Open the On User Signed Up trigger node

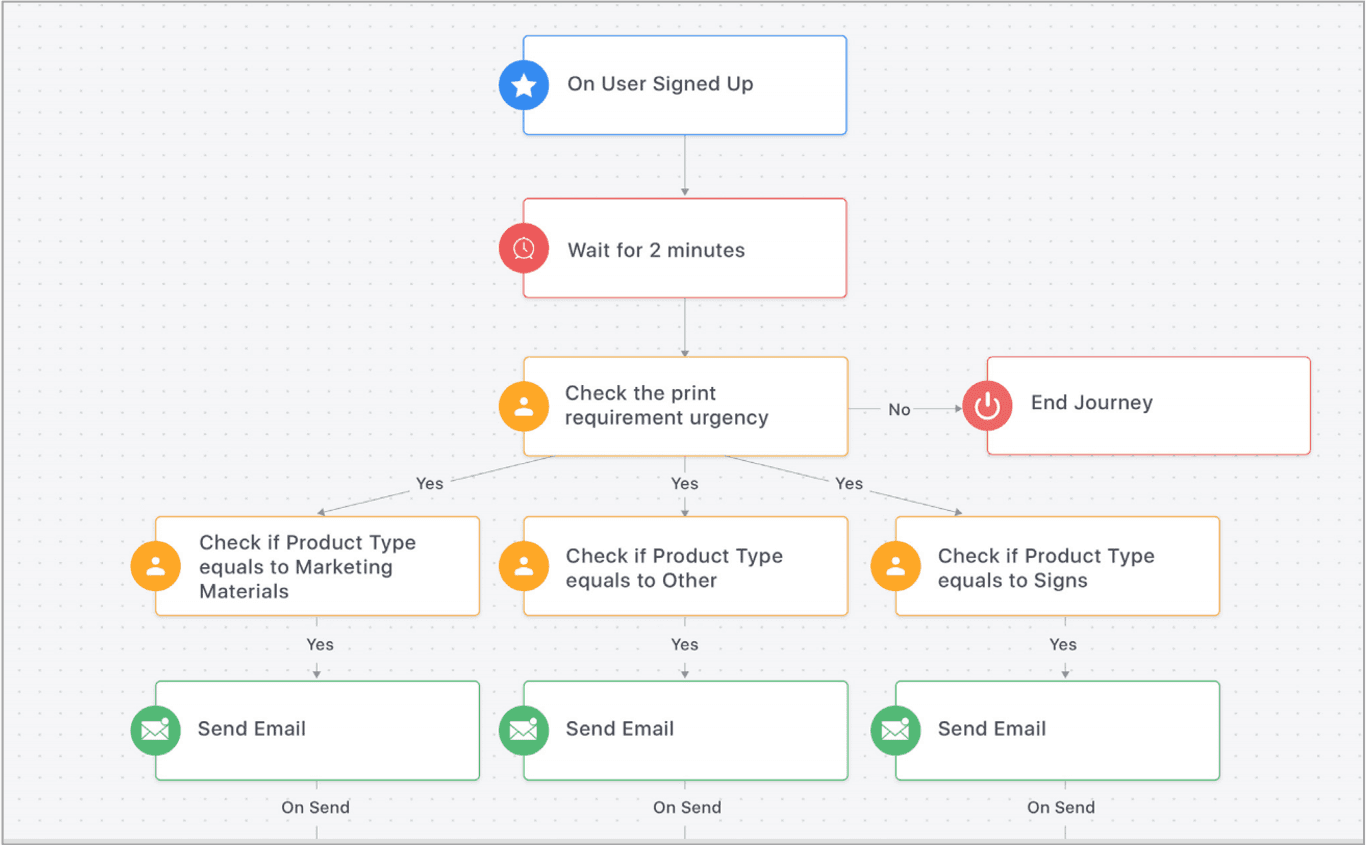pos(685,85)
